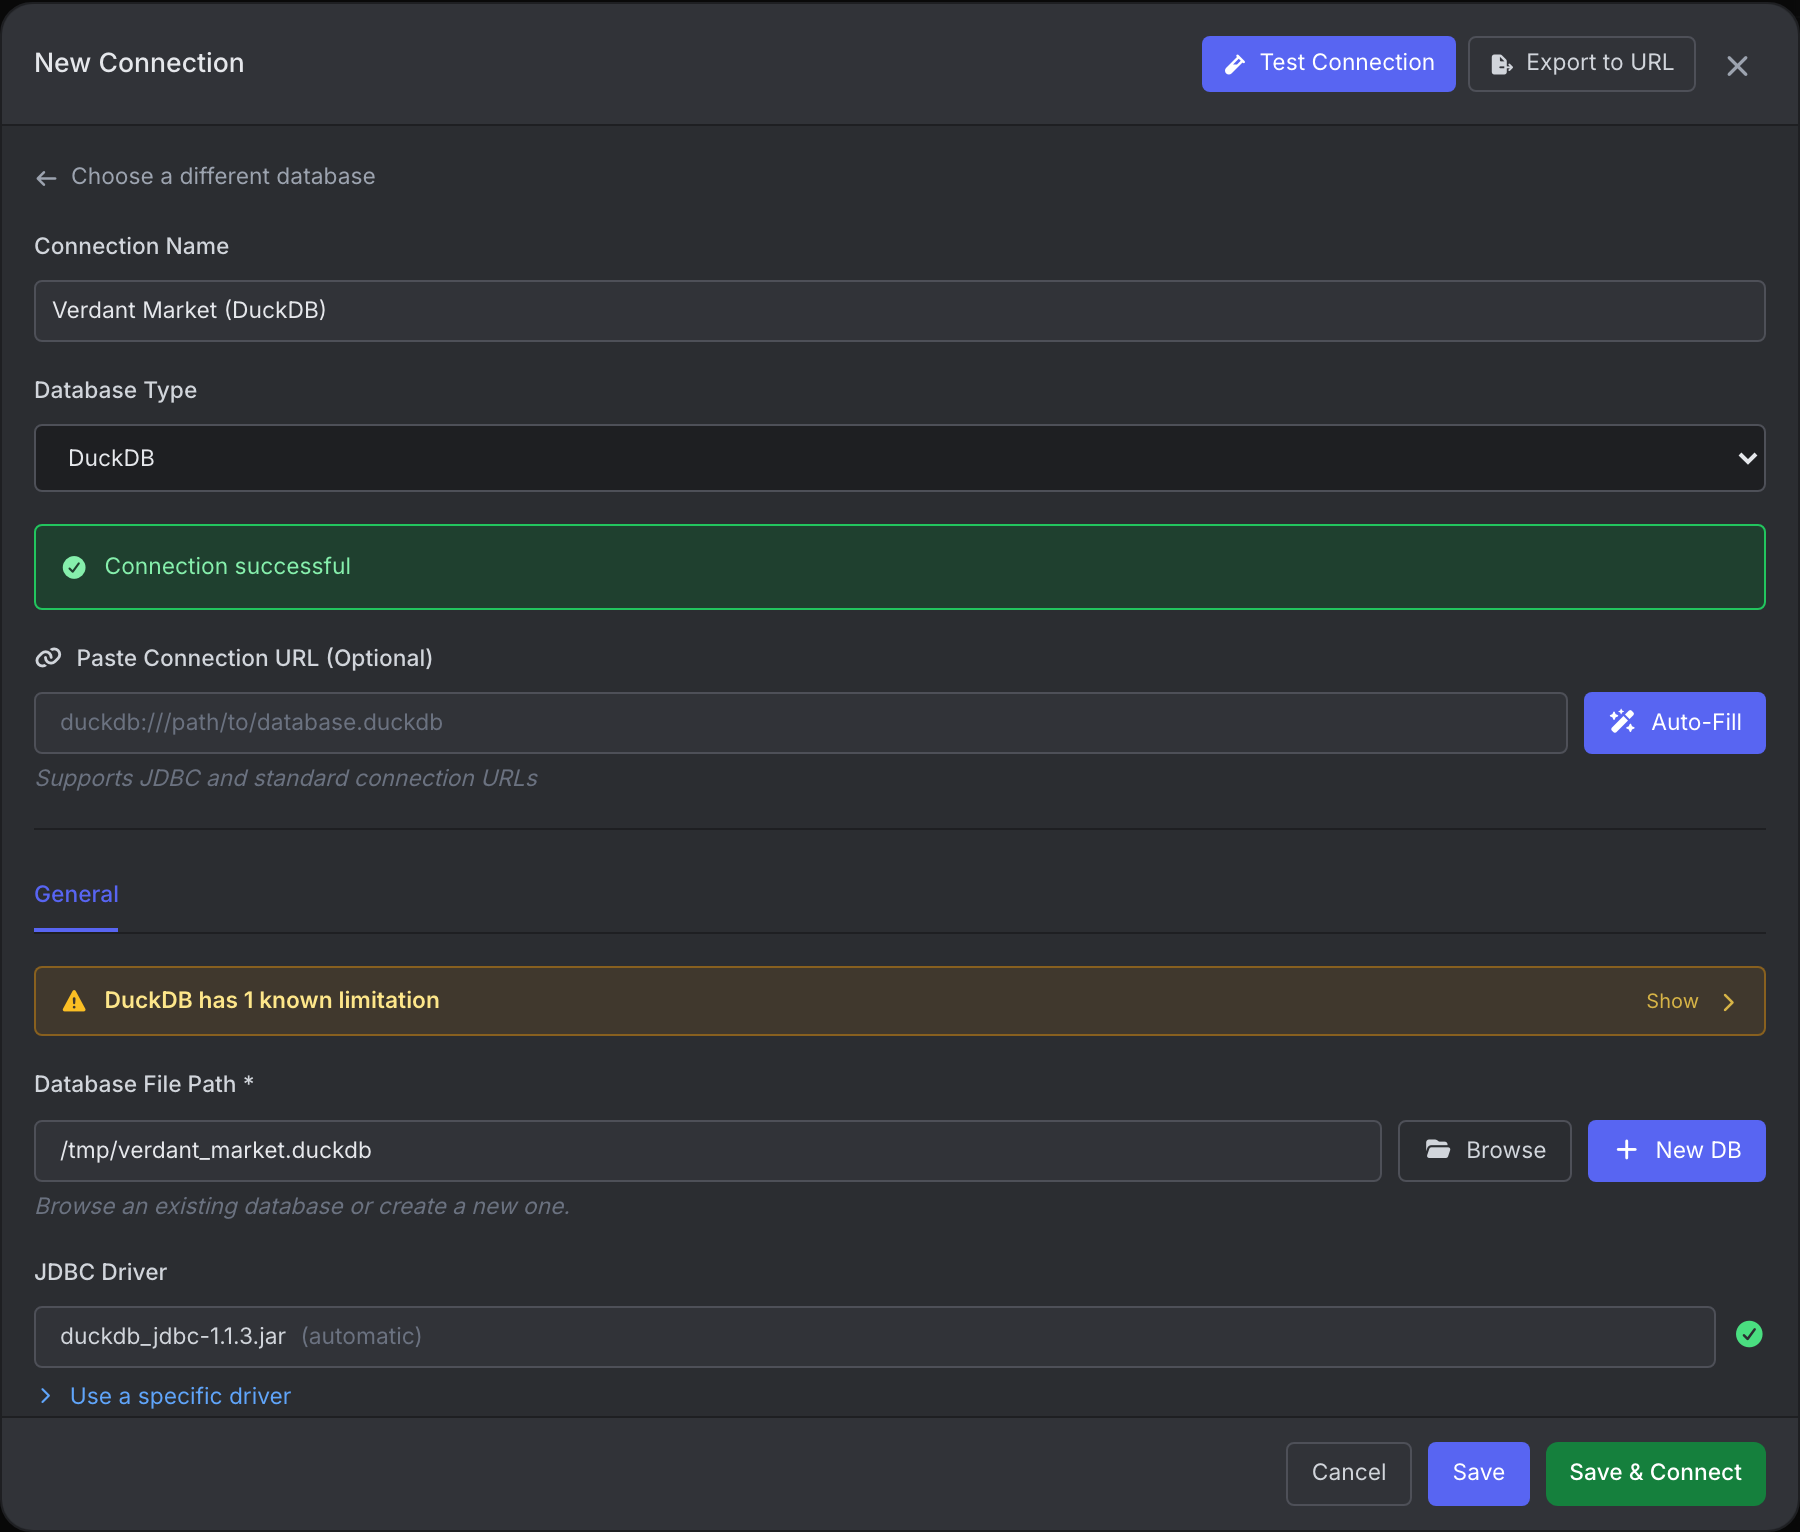This screenshot has width=1800, height=1532.
Task: Close the New Connection dialog with the X
Action: (1737, 66)
